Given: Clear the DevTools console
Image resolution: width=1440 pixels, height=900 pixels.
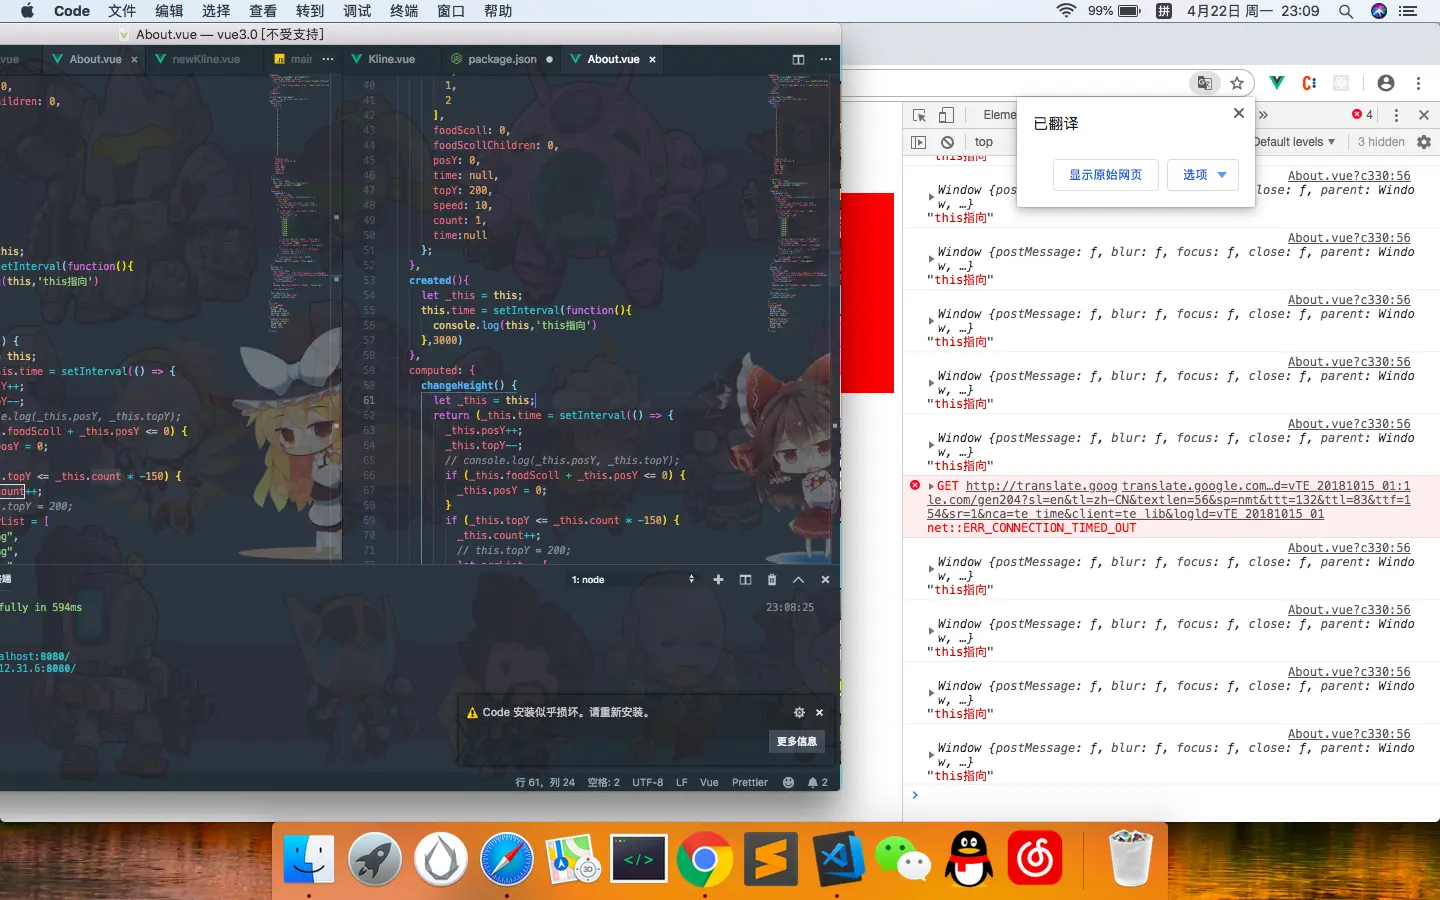Looking at the screenshot, I should coord(947,142).
